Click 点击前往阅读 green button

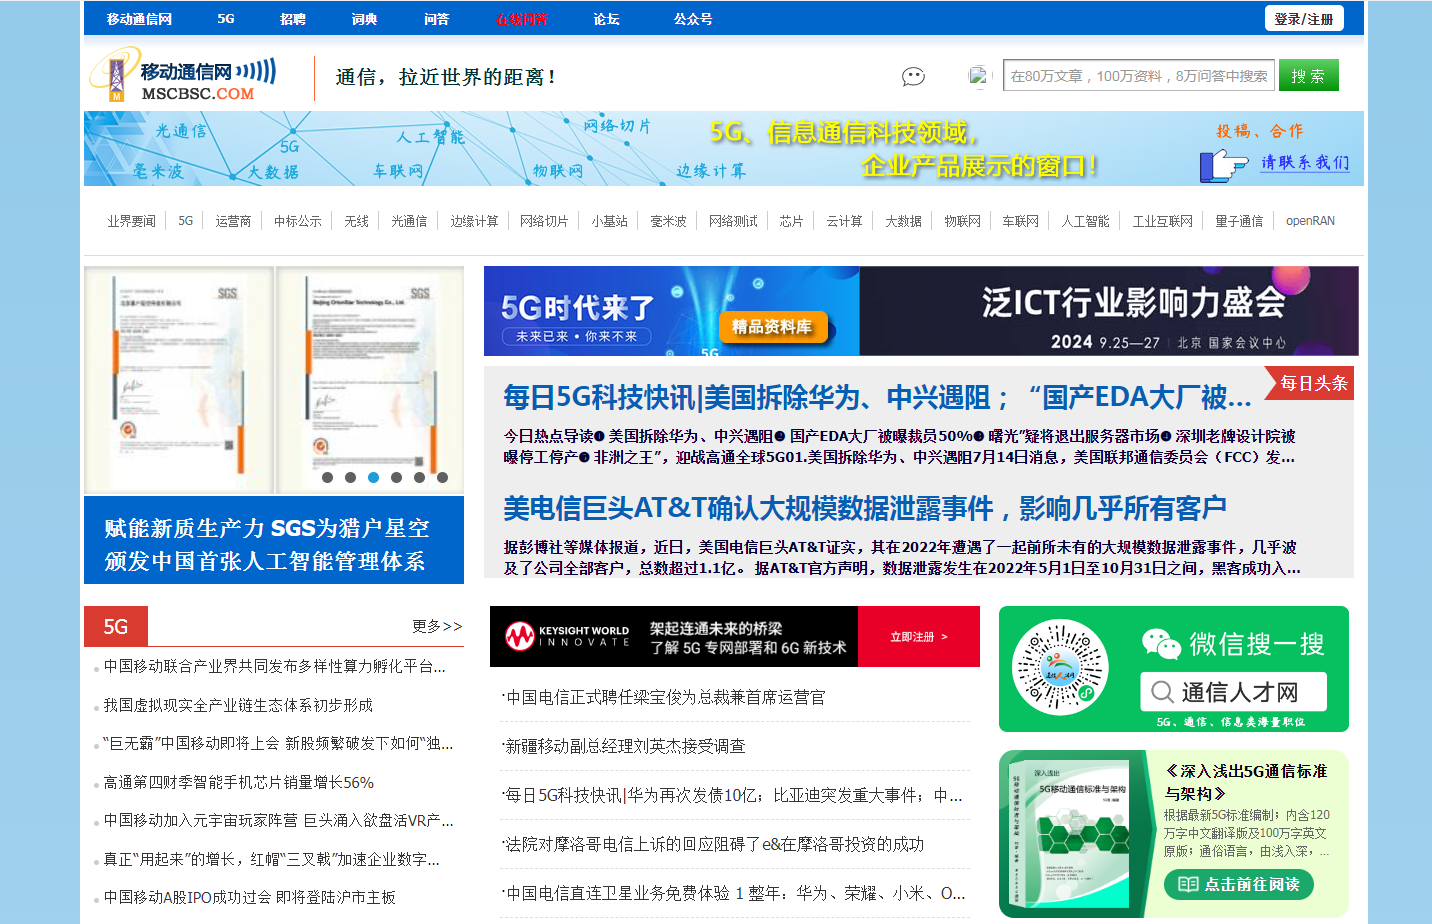coord(1239,884)
